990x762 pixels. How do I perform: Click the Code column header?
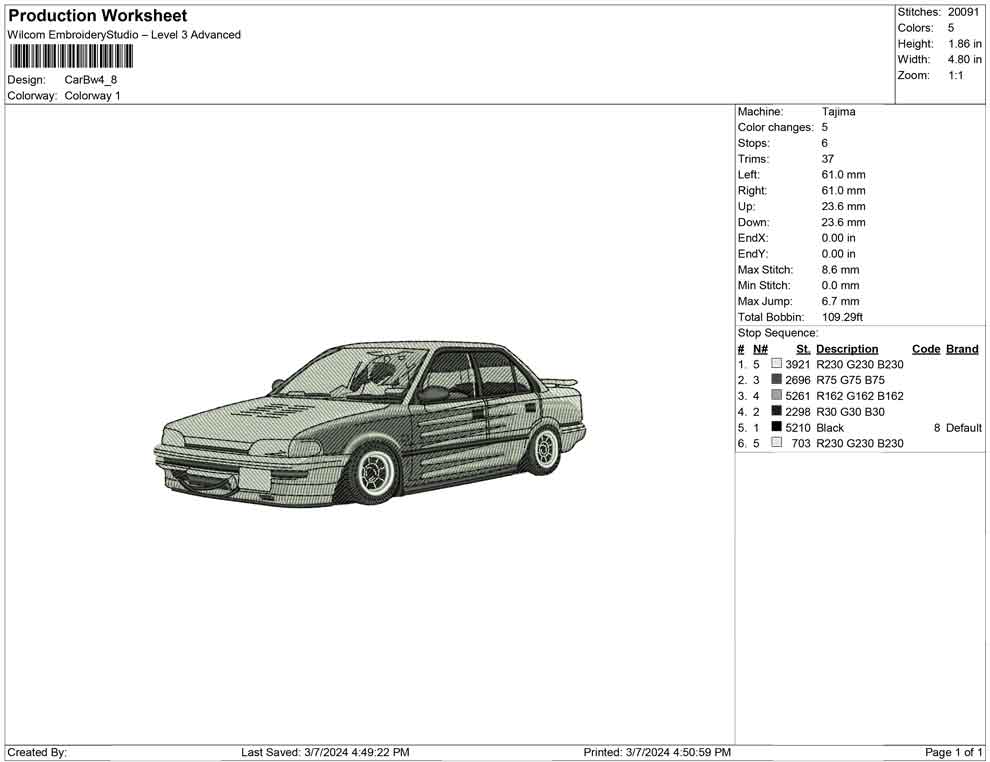[x=926, y=349]
